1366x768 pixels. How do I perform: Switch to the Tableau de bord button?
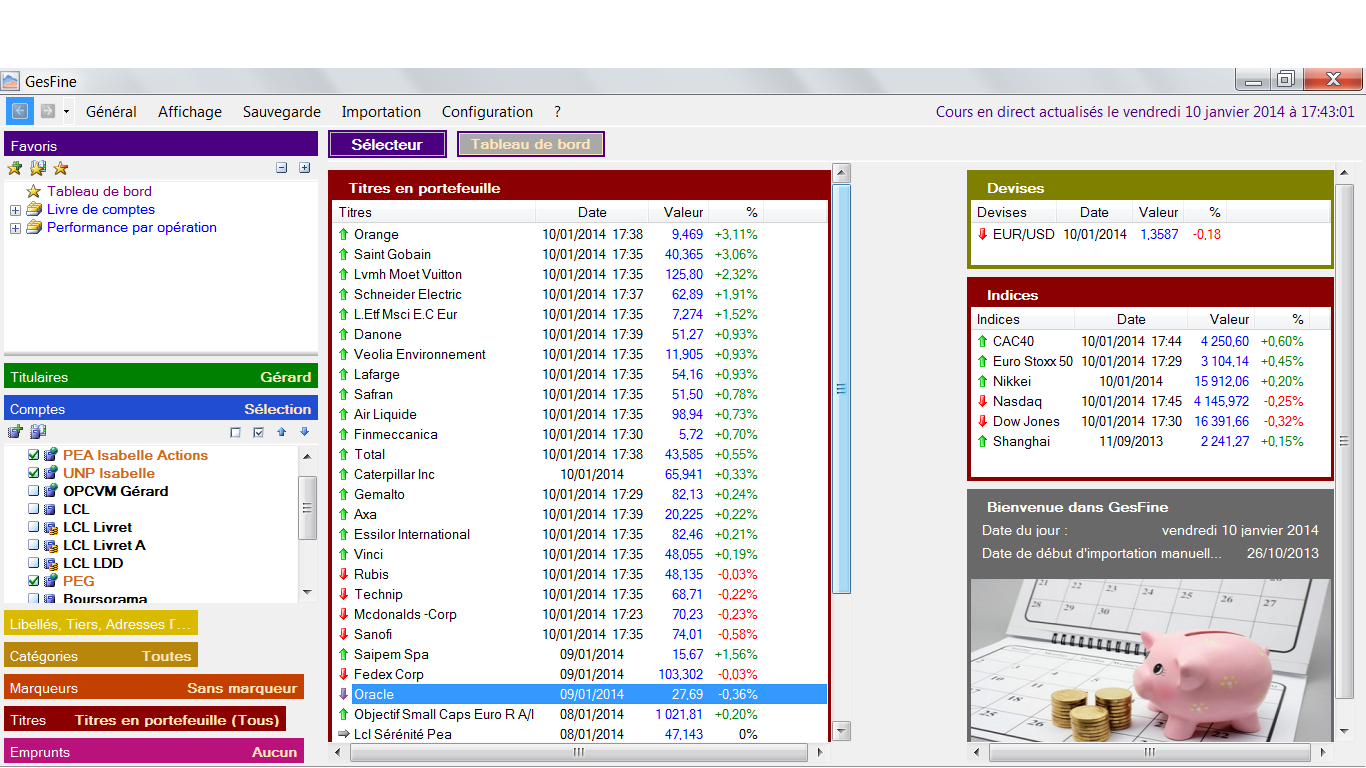pyautogui.click(x=531, y=145)
